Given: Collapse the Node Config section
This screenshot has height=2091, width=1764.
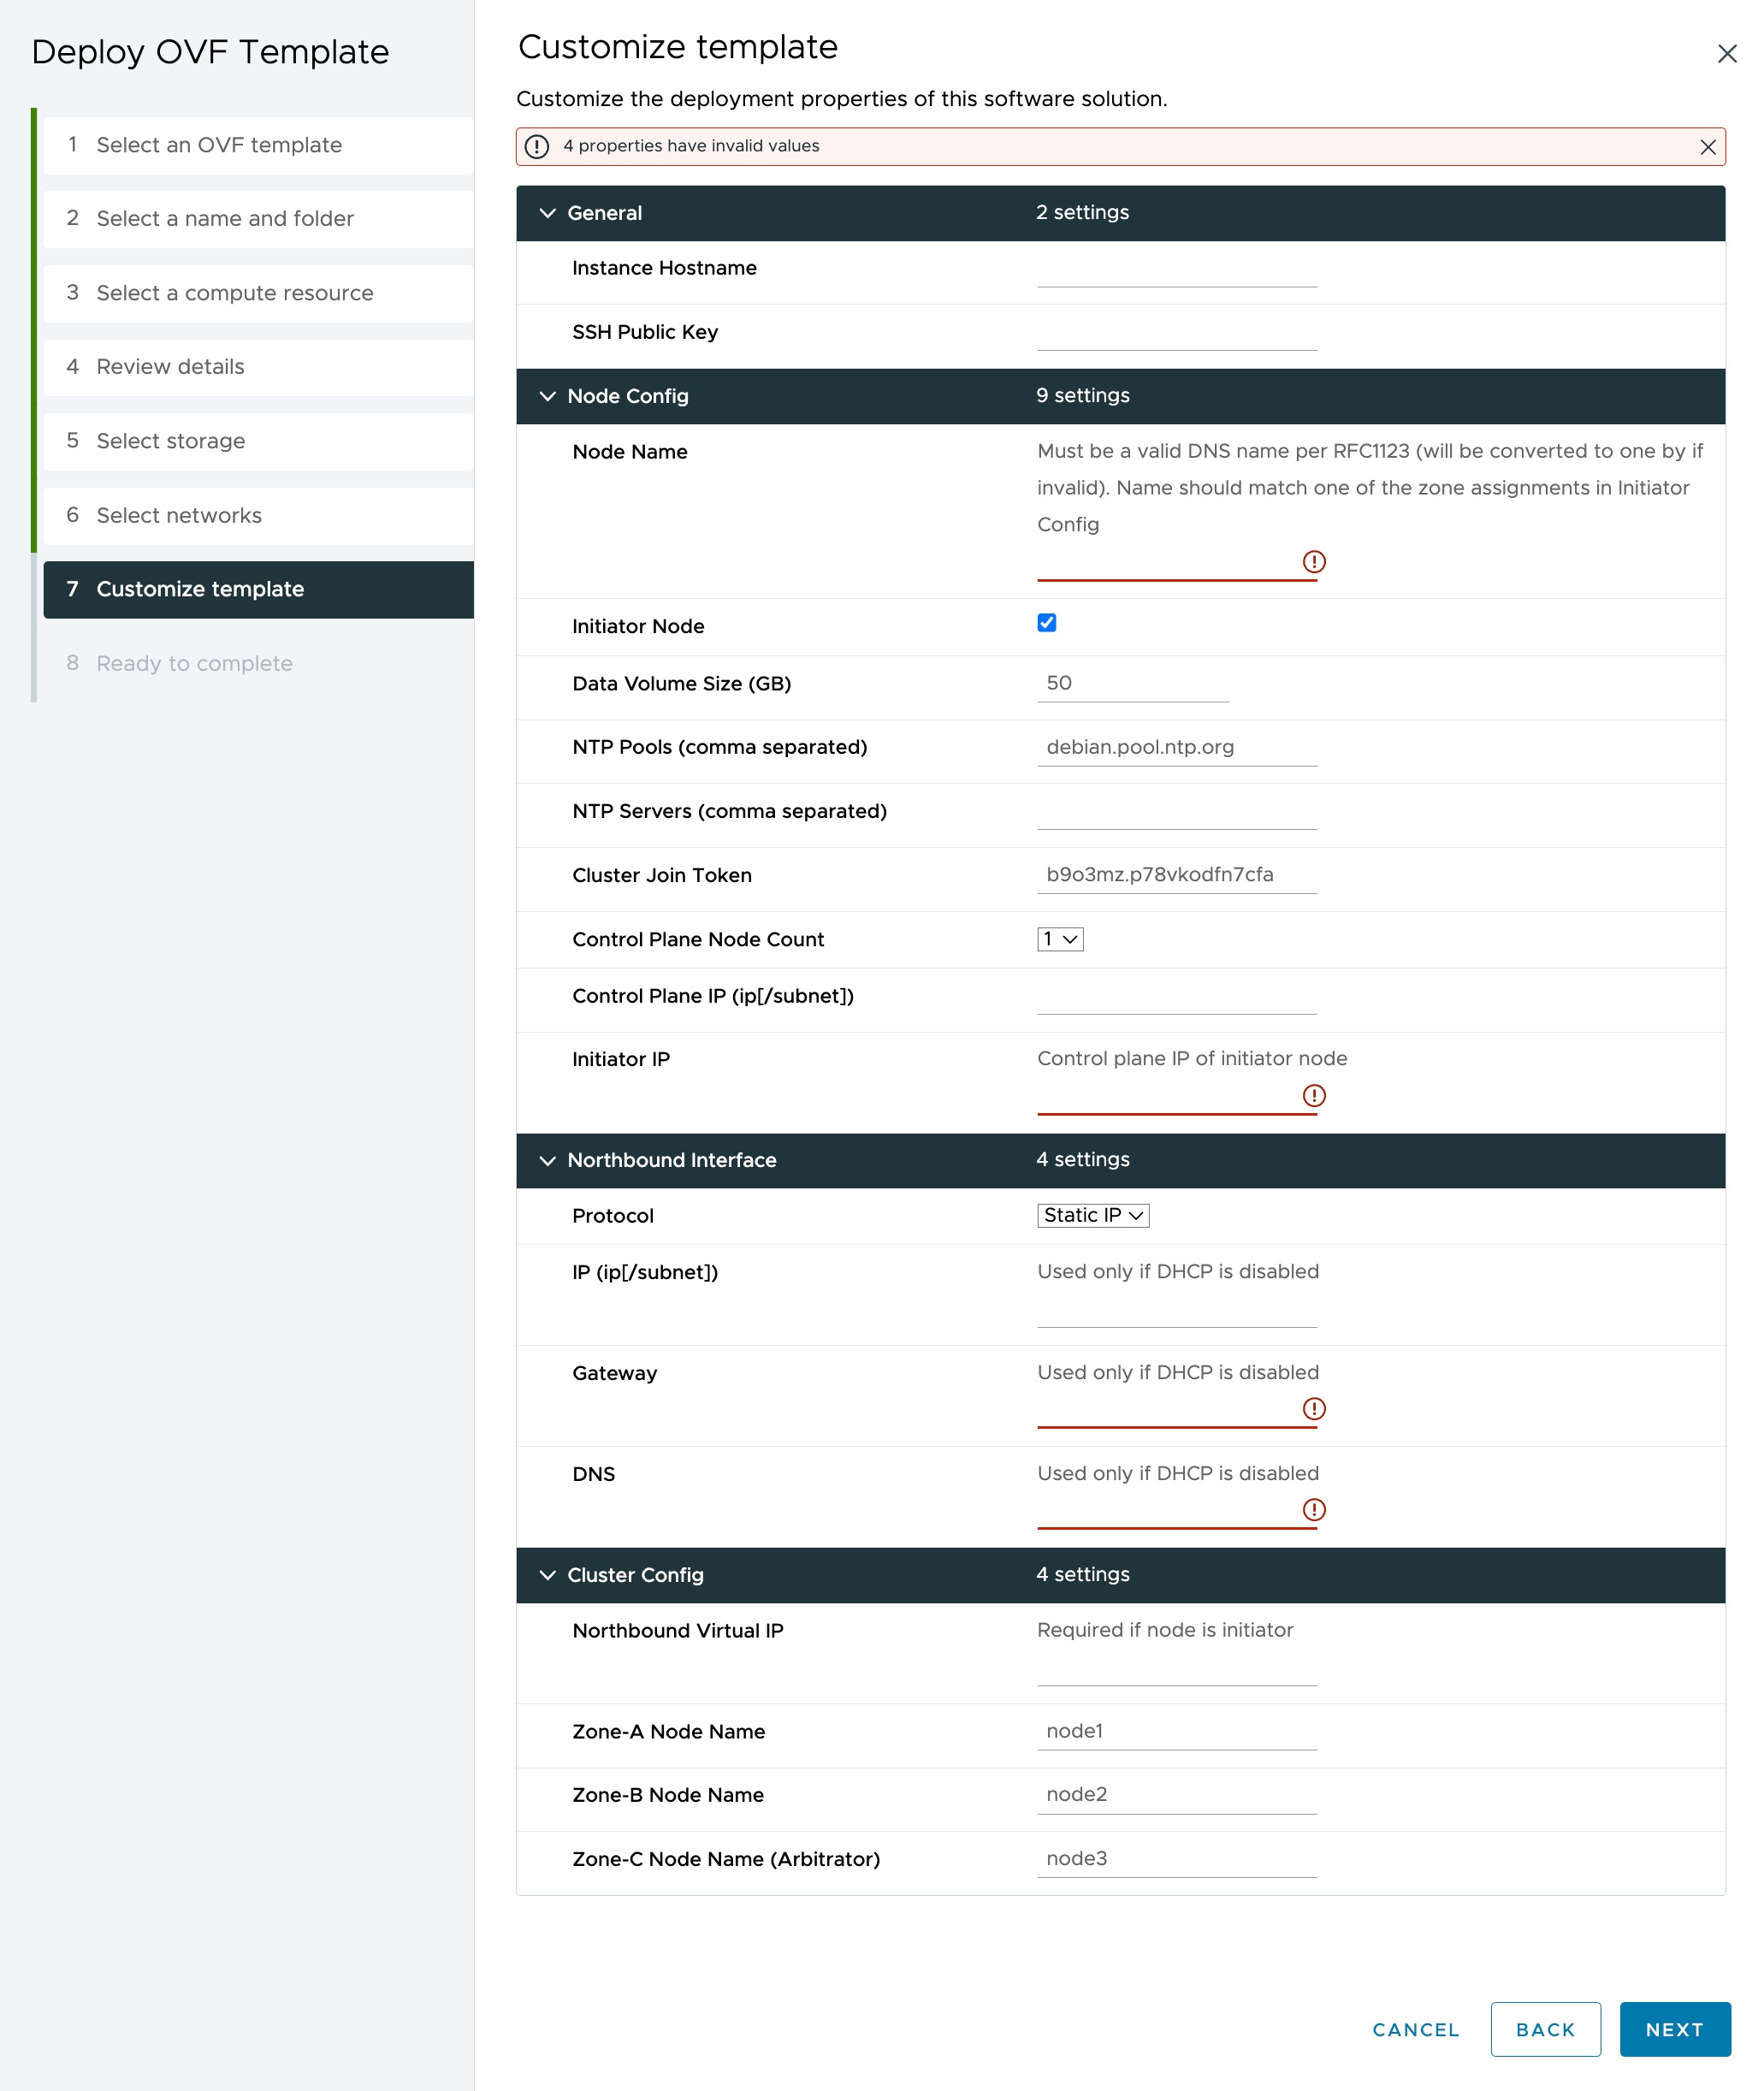Looking at the screenshot, I should pyautogui.click(x=548, y=396).
